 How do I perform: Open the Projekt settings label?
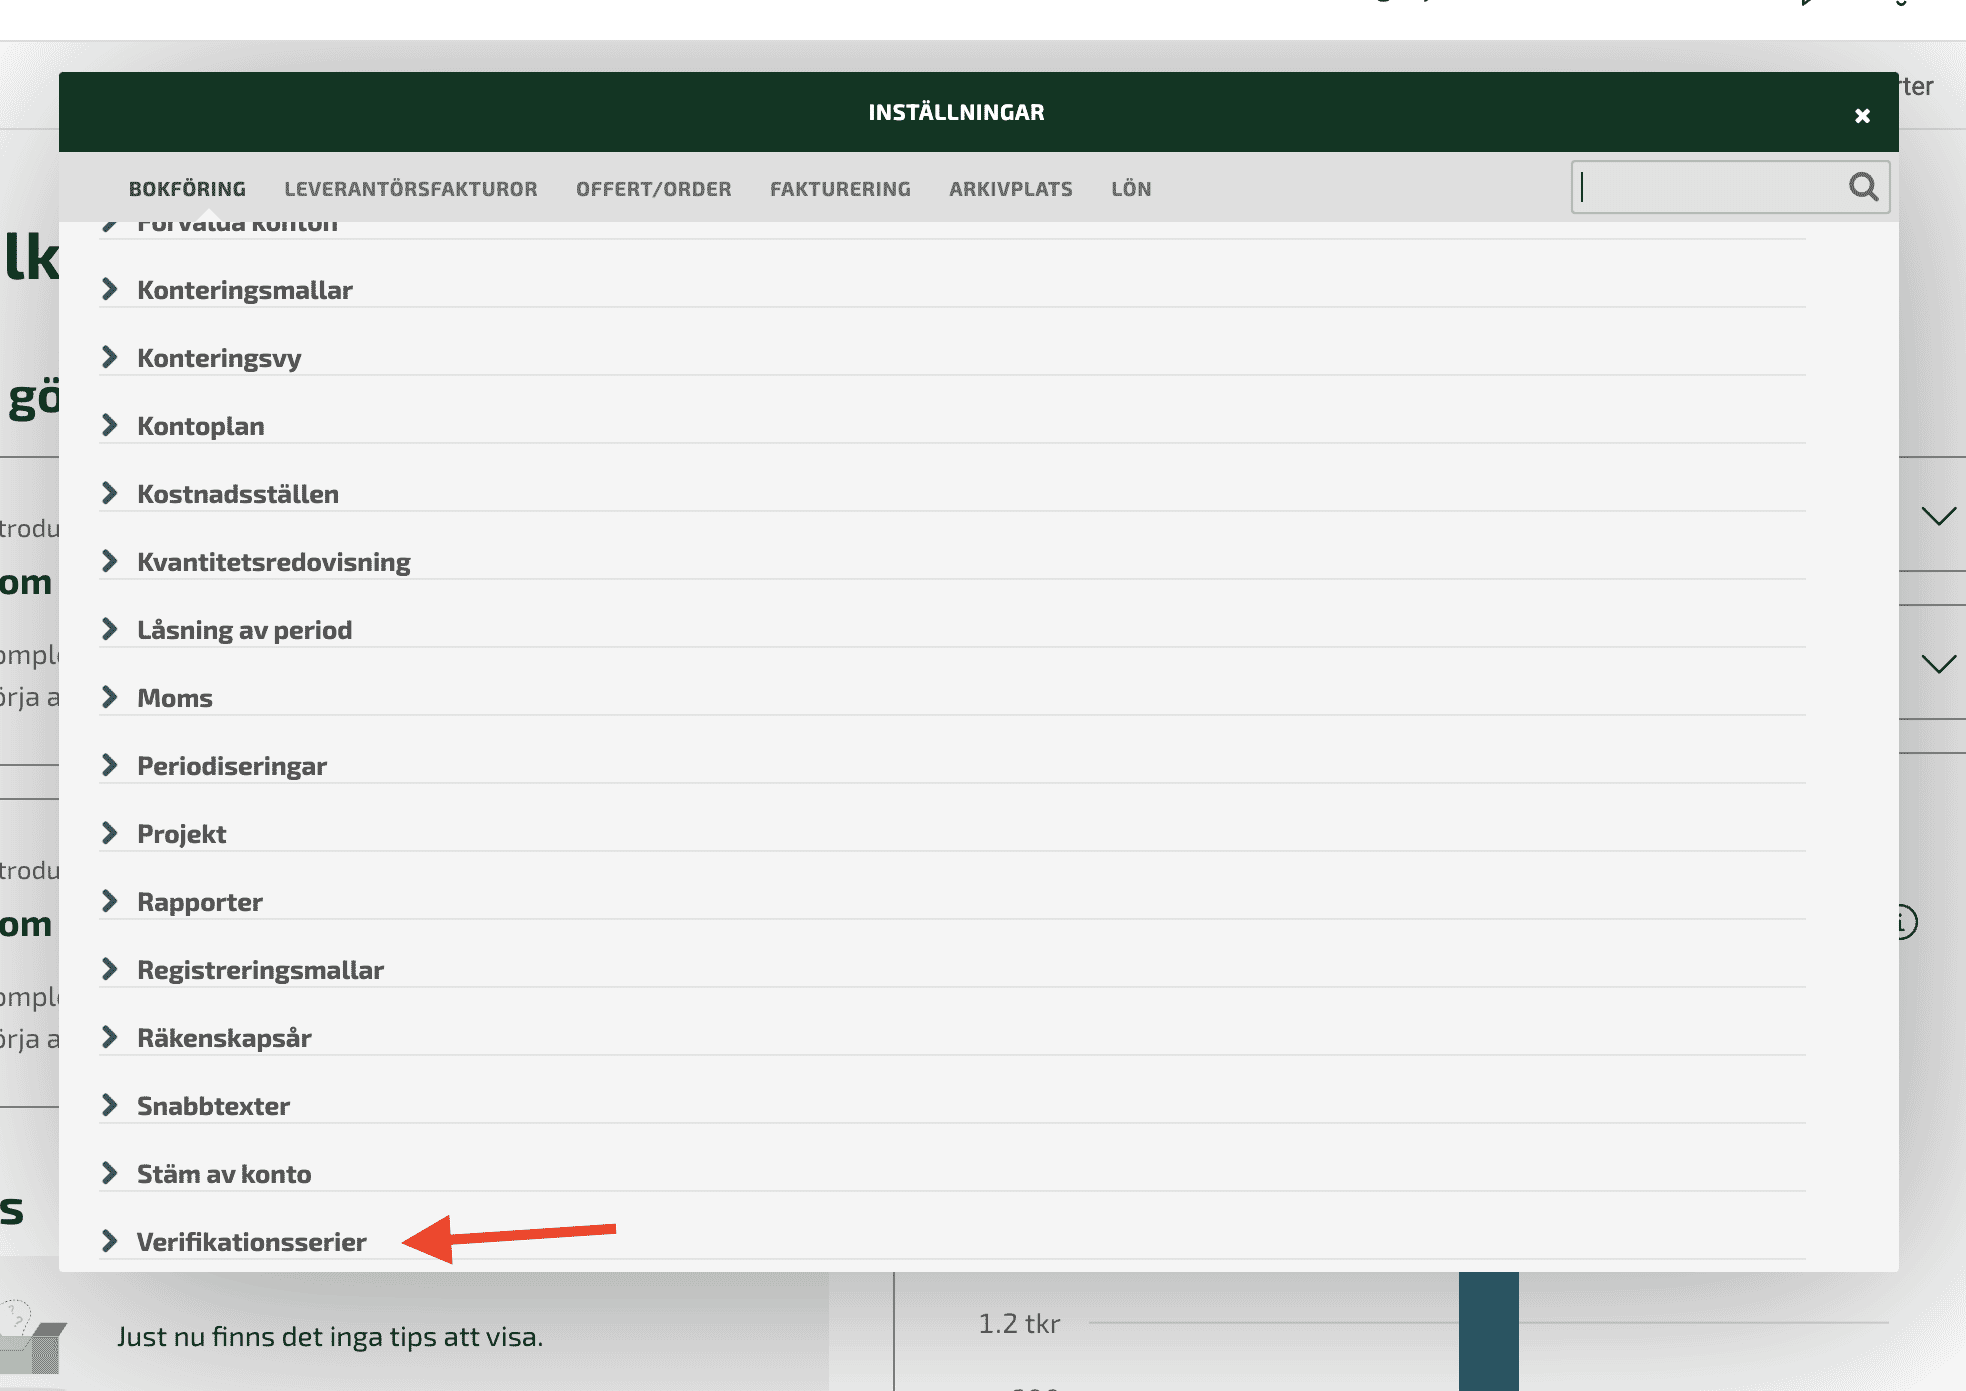(x=182, y=834)
